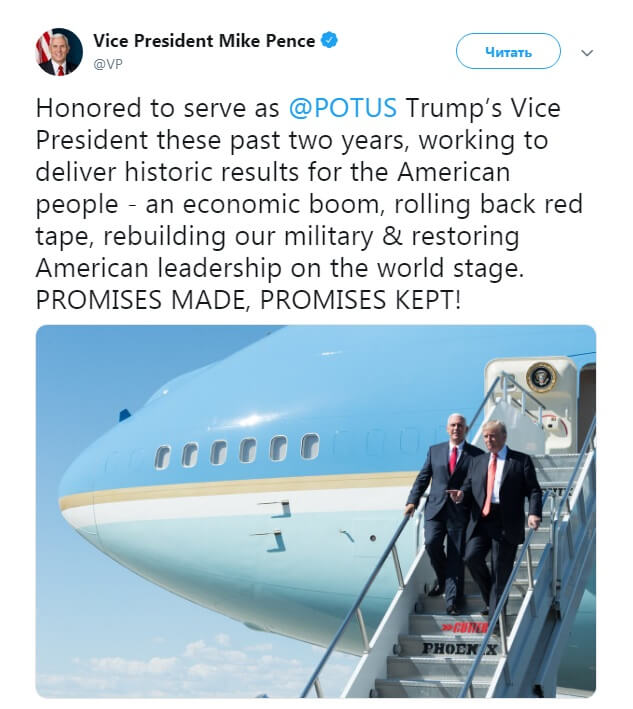Viewport: 633px width, 709px height.
Task: Follow the account with Читать button
Action: pos(508,51)
